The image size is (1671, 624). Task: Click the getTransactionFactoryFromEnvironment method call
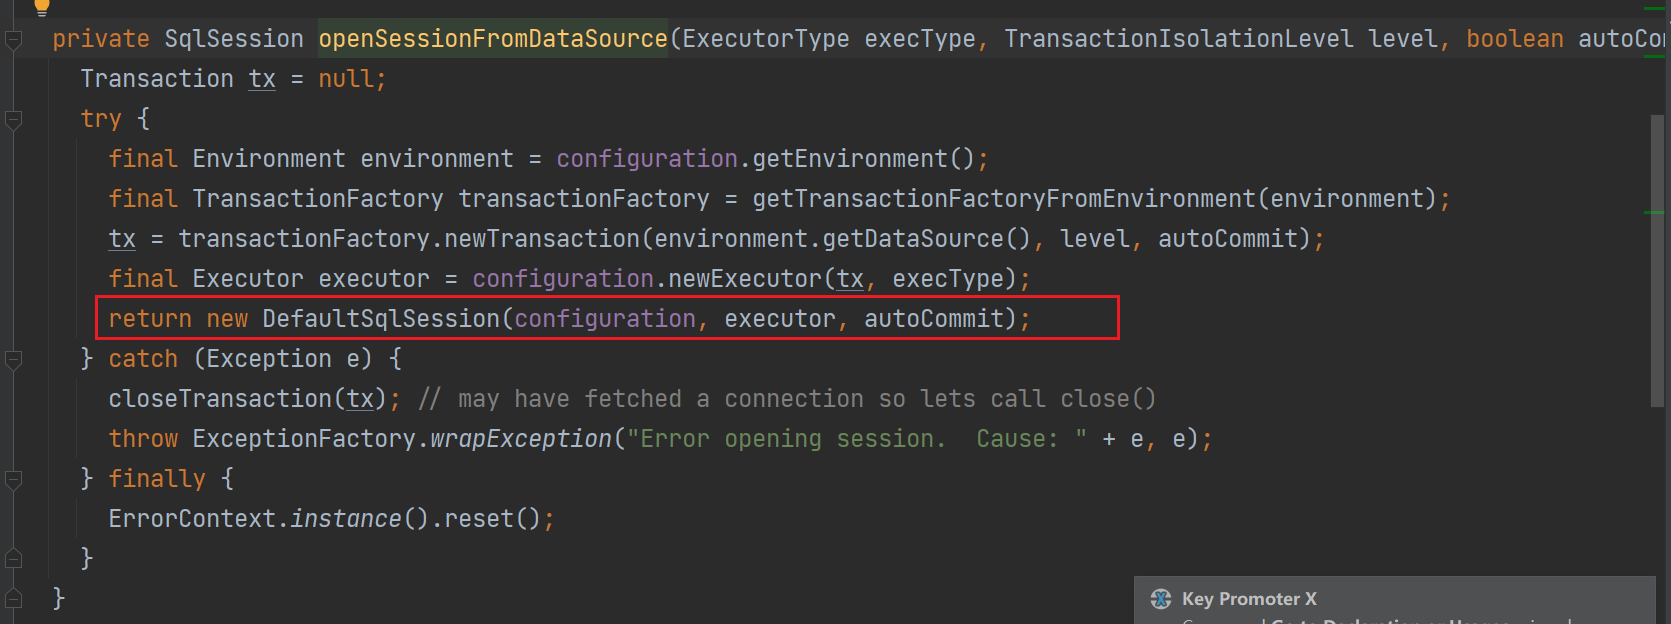(x=1003, y=199)
